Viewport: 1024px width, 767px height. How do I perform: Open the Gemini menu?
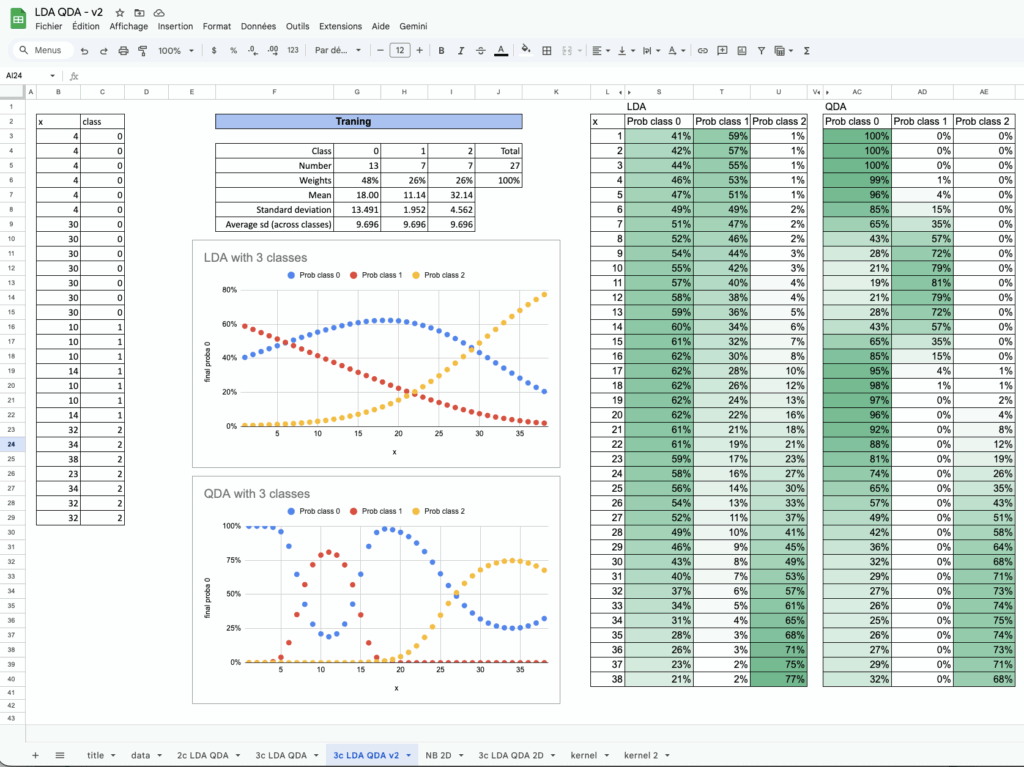(x=413, y=26)
